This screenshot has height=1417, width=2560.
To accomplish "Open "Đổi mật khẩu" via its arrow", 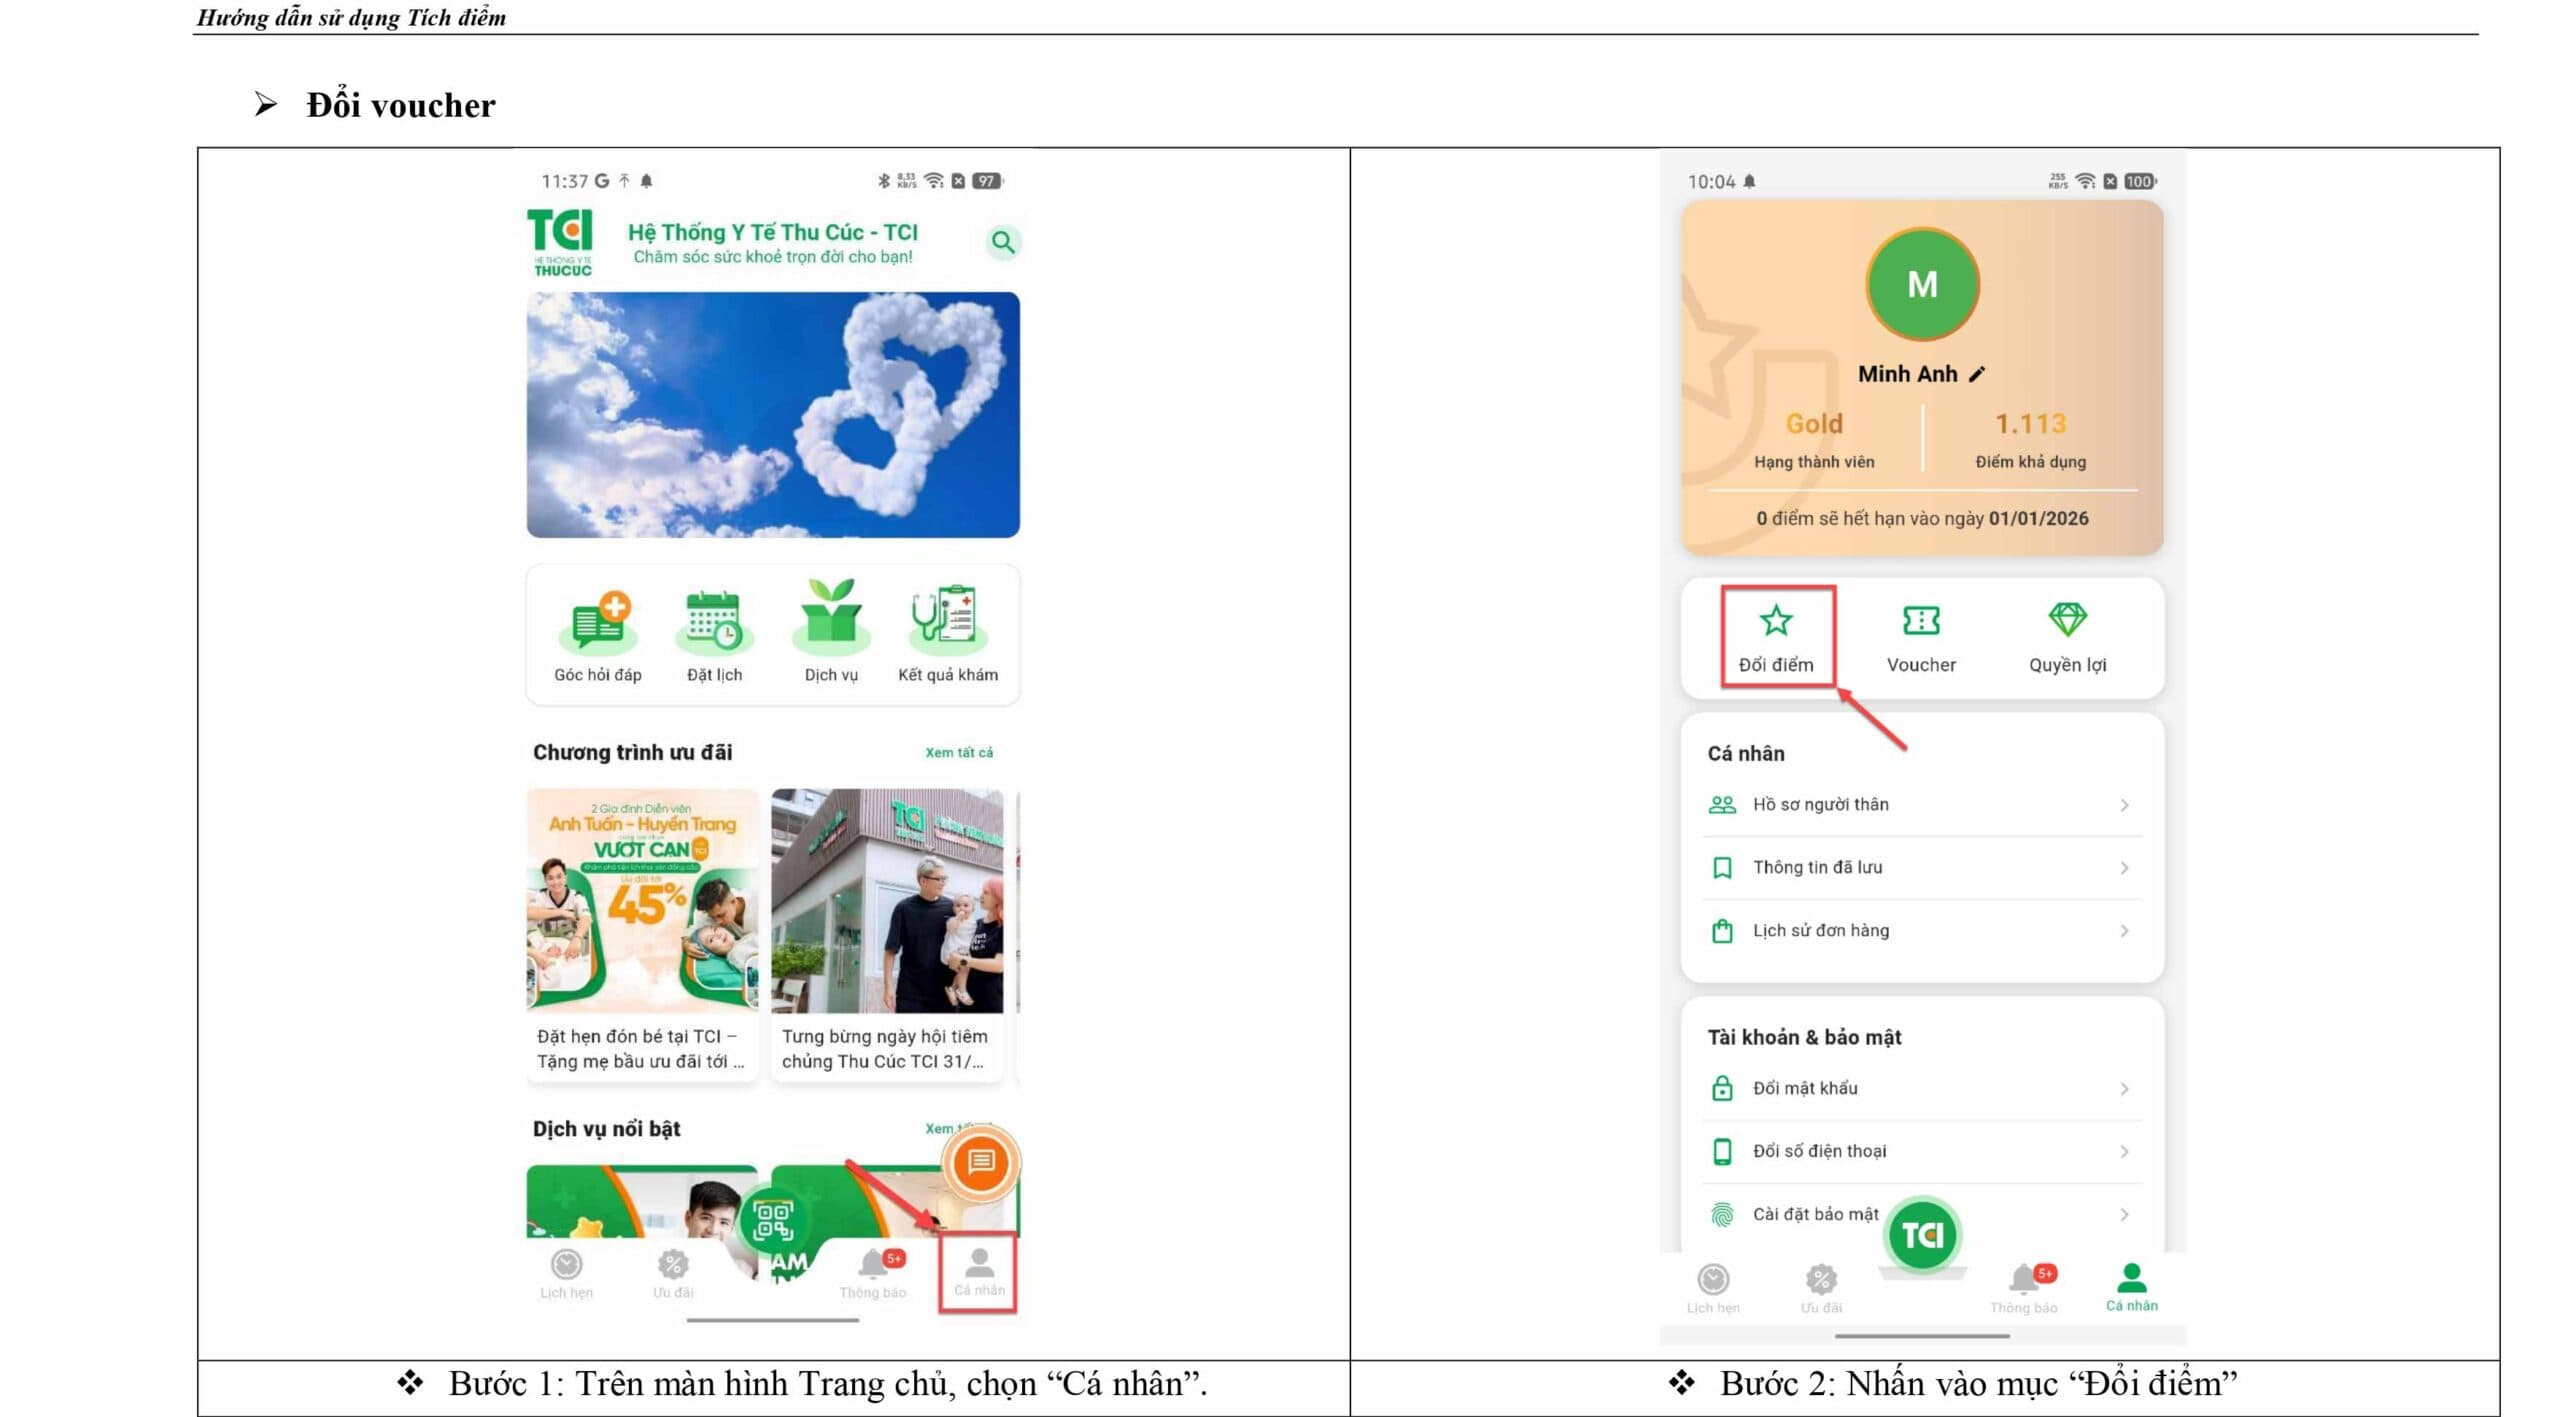I will coord(2124,1088).
